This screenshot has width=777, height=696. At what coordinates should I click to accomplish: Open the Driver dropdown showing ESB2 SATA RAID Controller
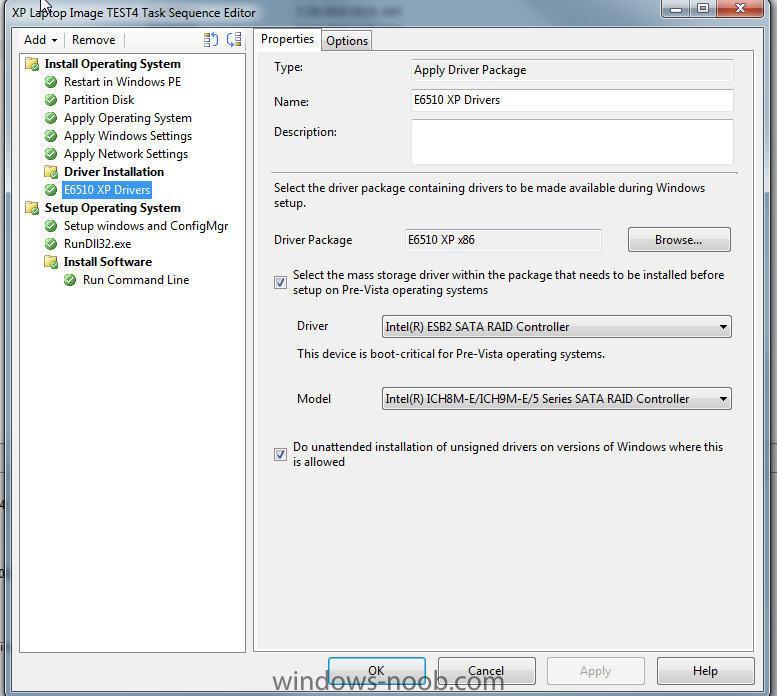[556, 327]
